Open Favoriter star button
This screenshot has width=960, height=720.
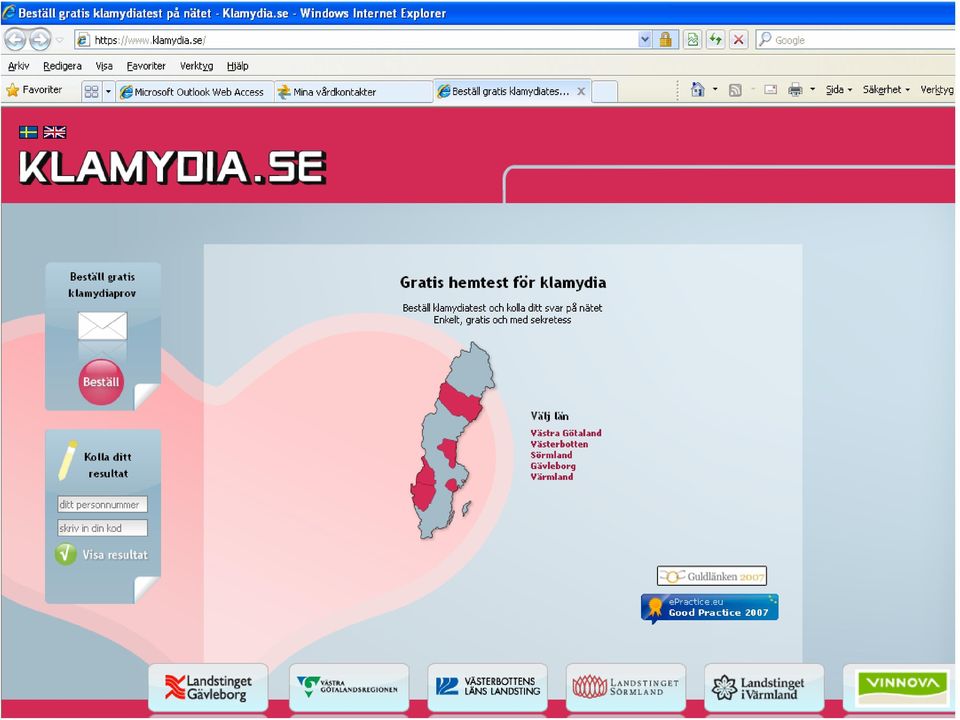pos(34,90)
